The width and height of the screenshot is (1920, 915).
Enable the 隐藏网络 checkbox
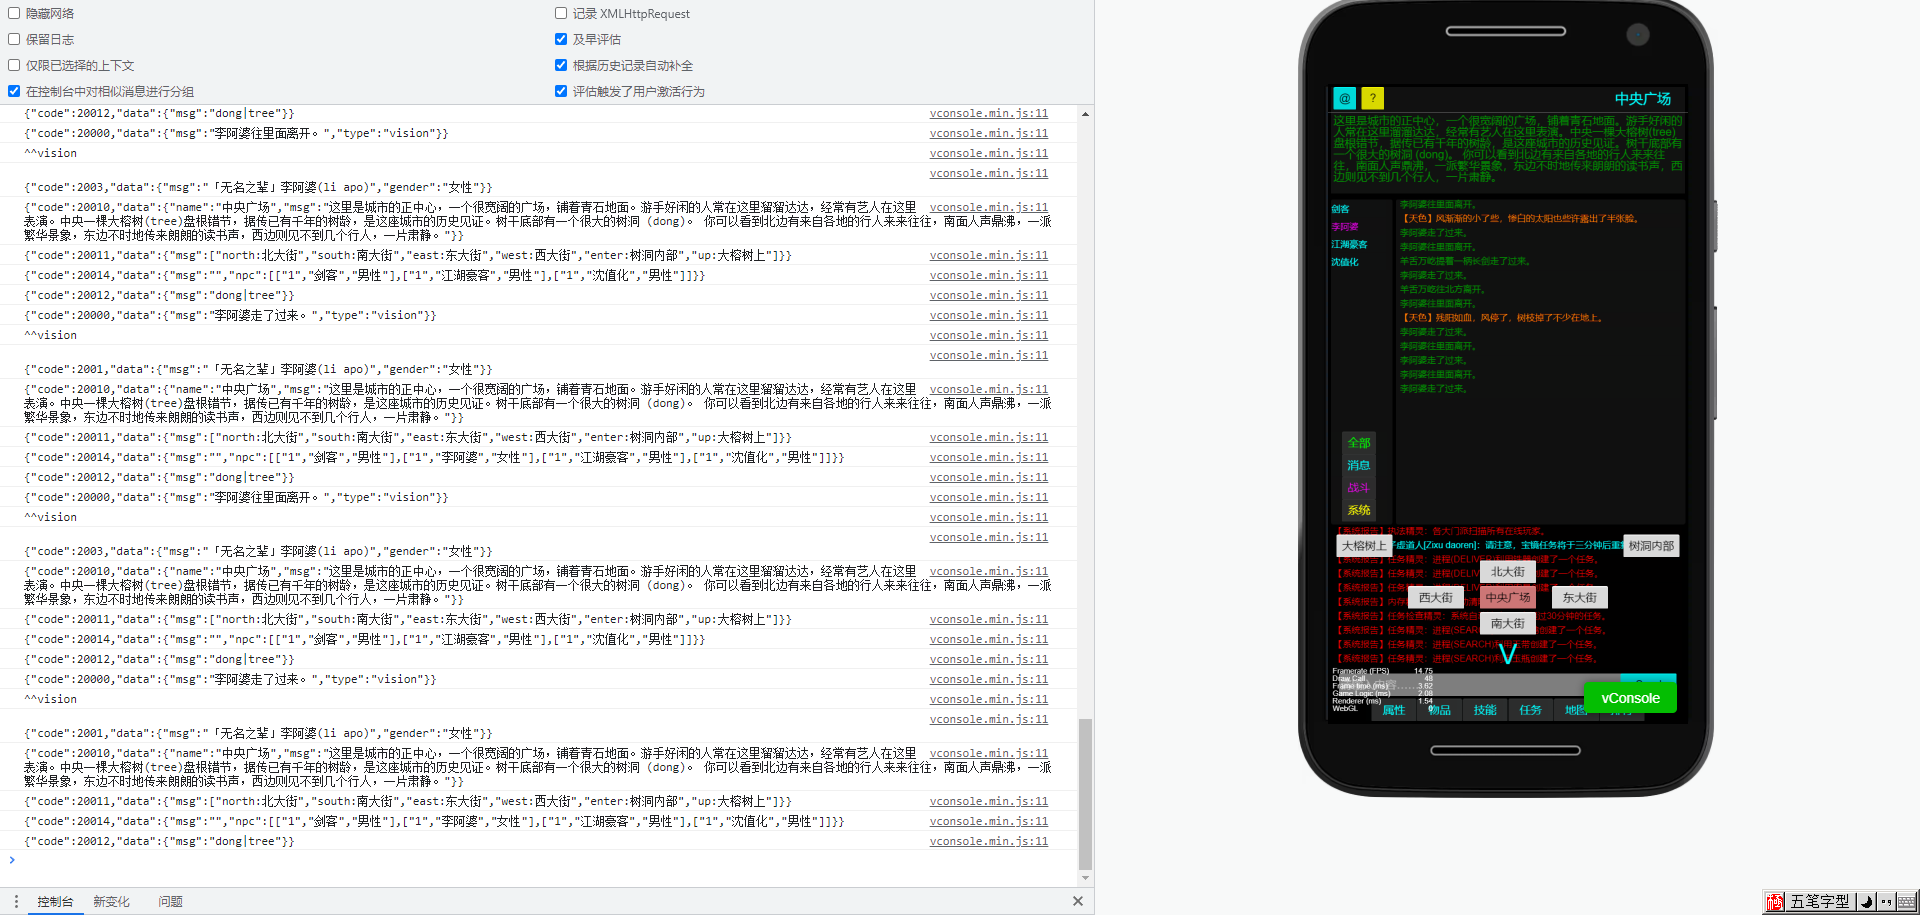(x=14, y=13)
